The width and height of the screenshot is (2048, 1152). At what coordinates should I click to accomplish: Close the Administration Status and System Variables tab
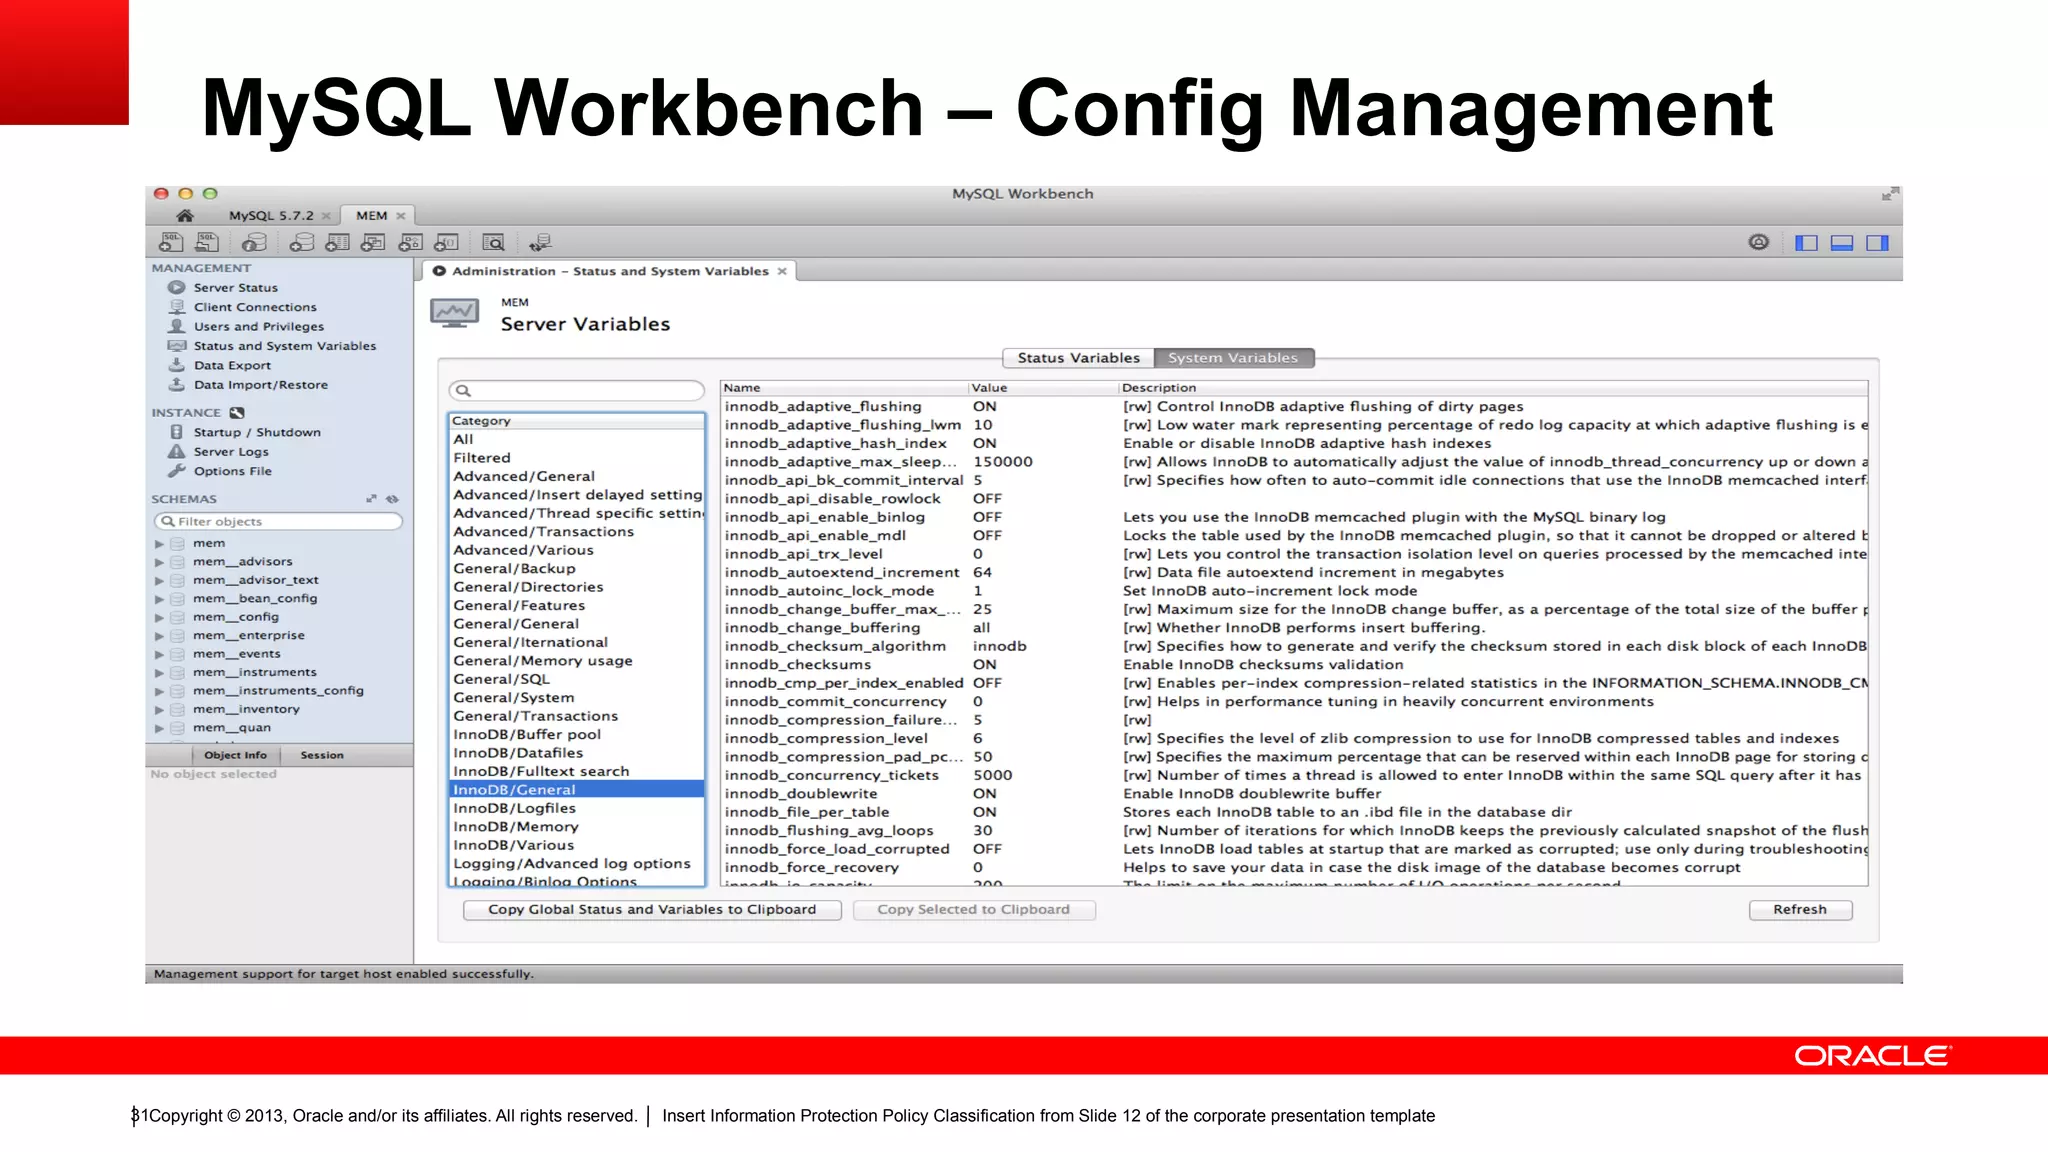782,271
